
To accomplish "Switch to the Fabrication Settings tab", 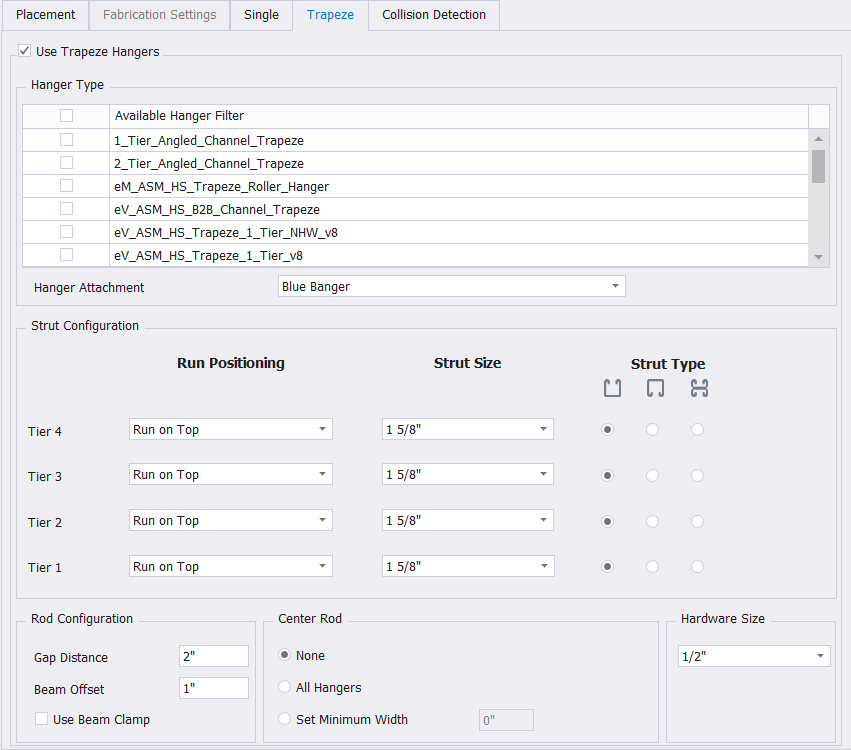I will click(x=160, y=15).
